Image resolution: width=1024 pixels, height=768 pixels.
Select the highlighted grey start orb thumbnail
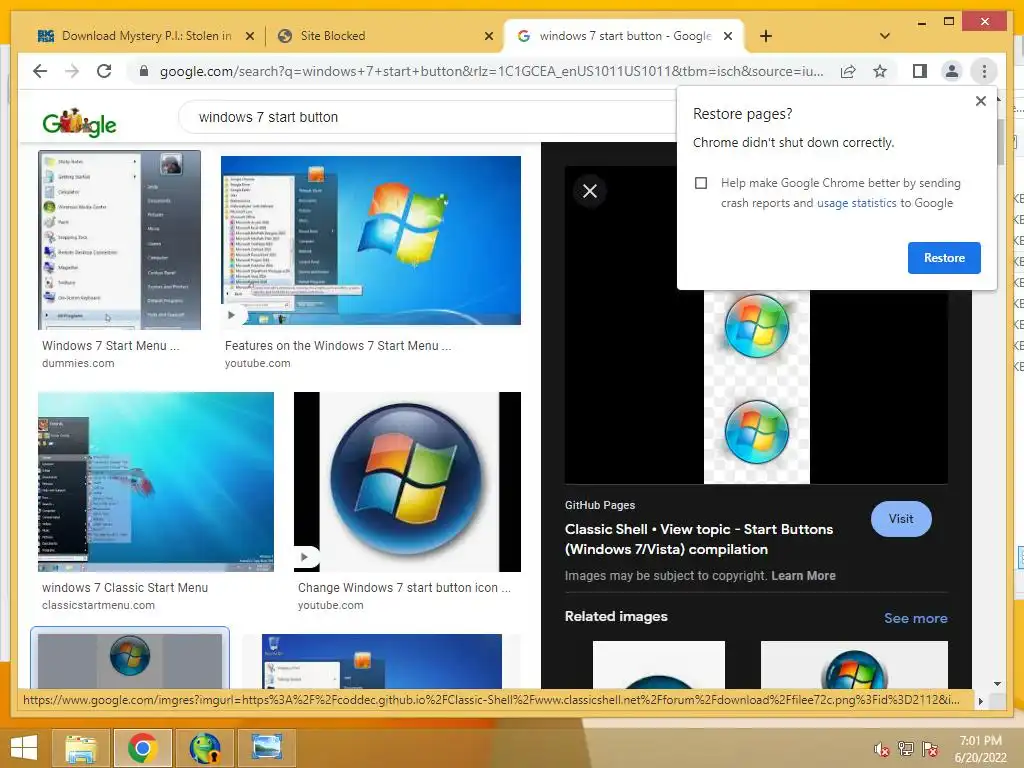coord(130,660)
